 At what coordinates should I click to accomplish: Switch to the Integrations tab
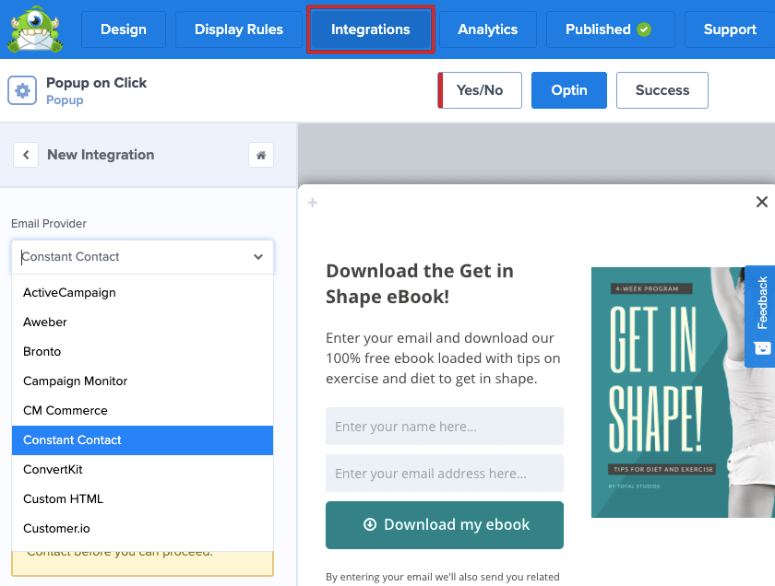tap(371, 30)
